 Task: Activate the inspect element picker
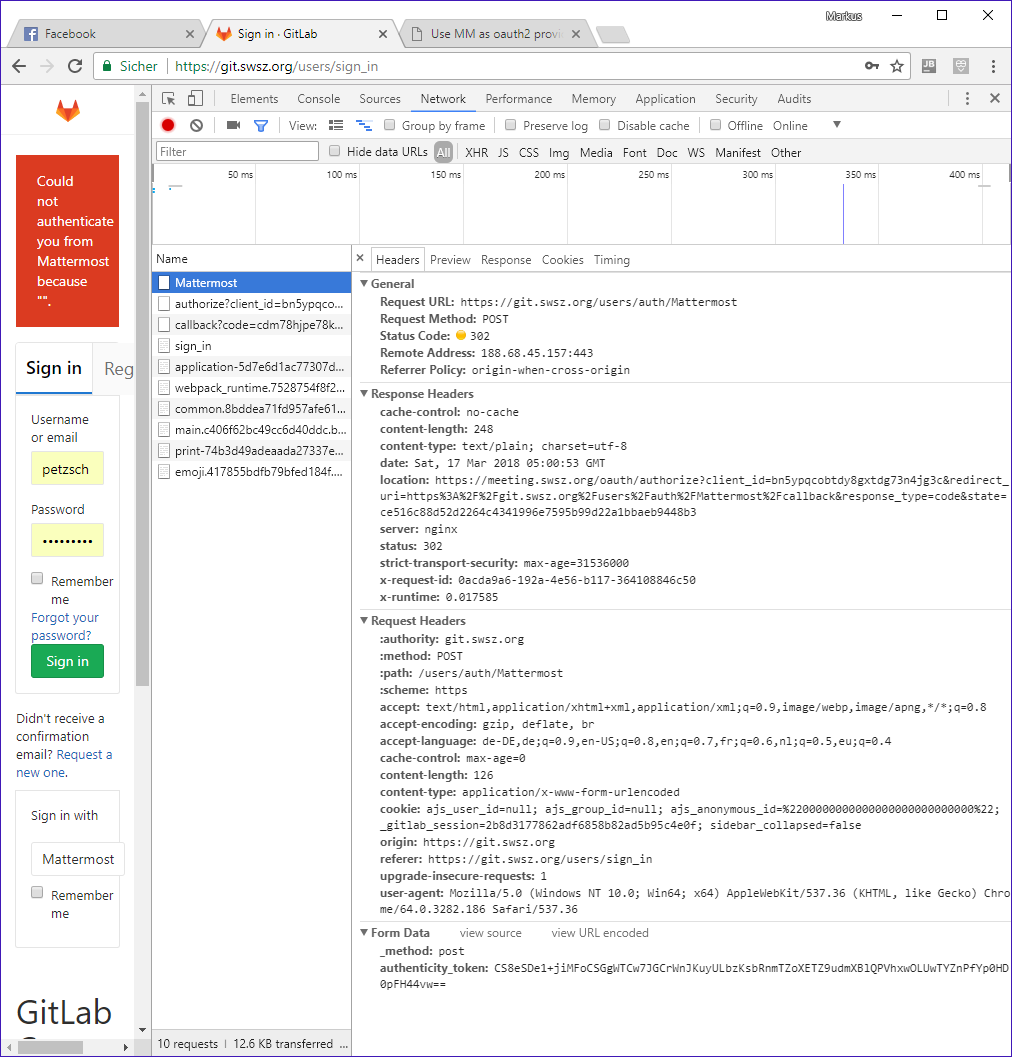pyautogui.click(x=169, y=98)
